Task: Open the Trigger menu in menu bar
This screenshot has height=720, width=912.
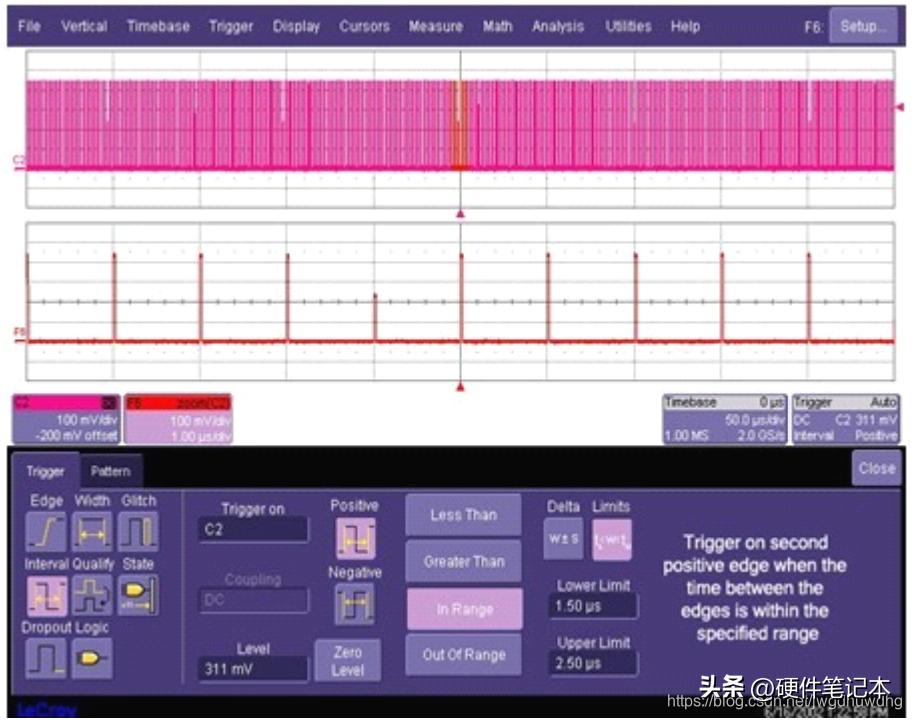Action: pos(231,26)
